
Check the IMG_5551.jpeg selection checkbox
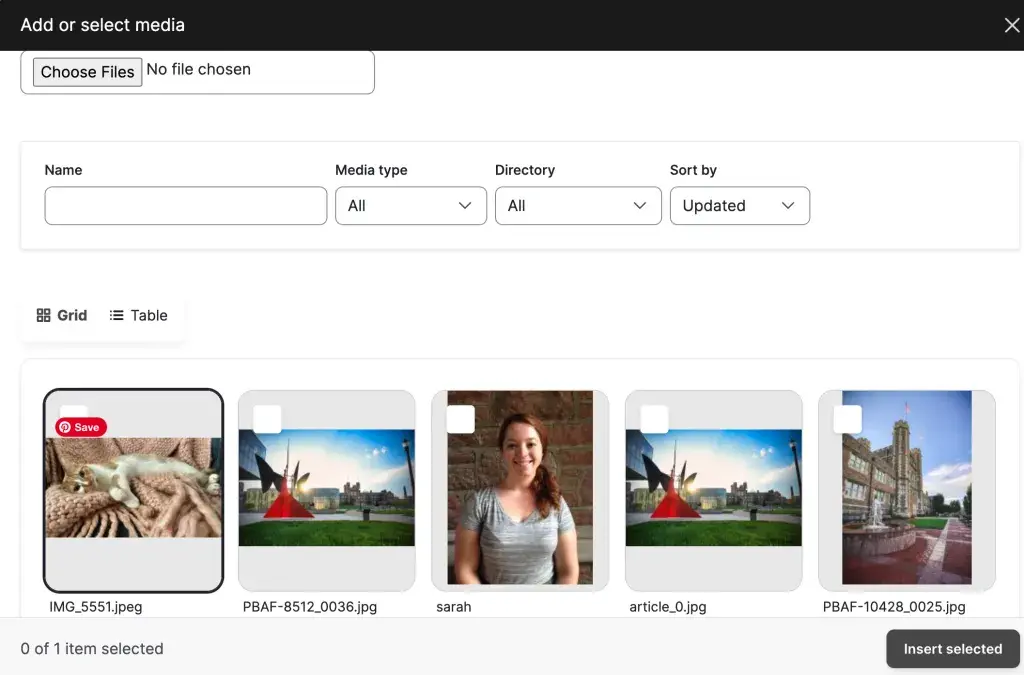click(x=74, y=411)
